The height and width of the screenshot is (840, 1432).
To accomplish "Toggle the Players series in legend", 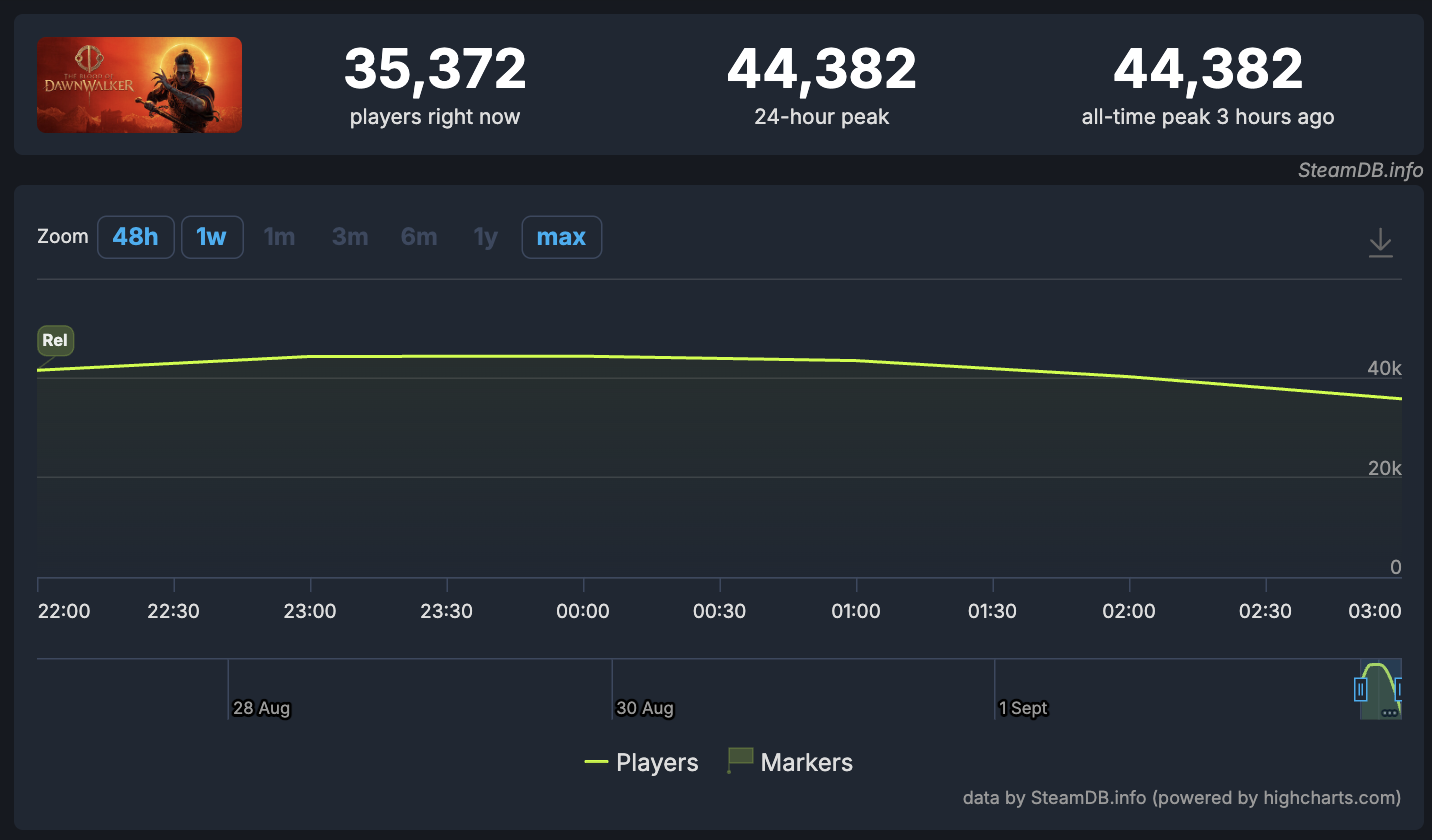I will coord(641,762).
